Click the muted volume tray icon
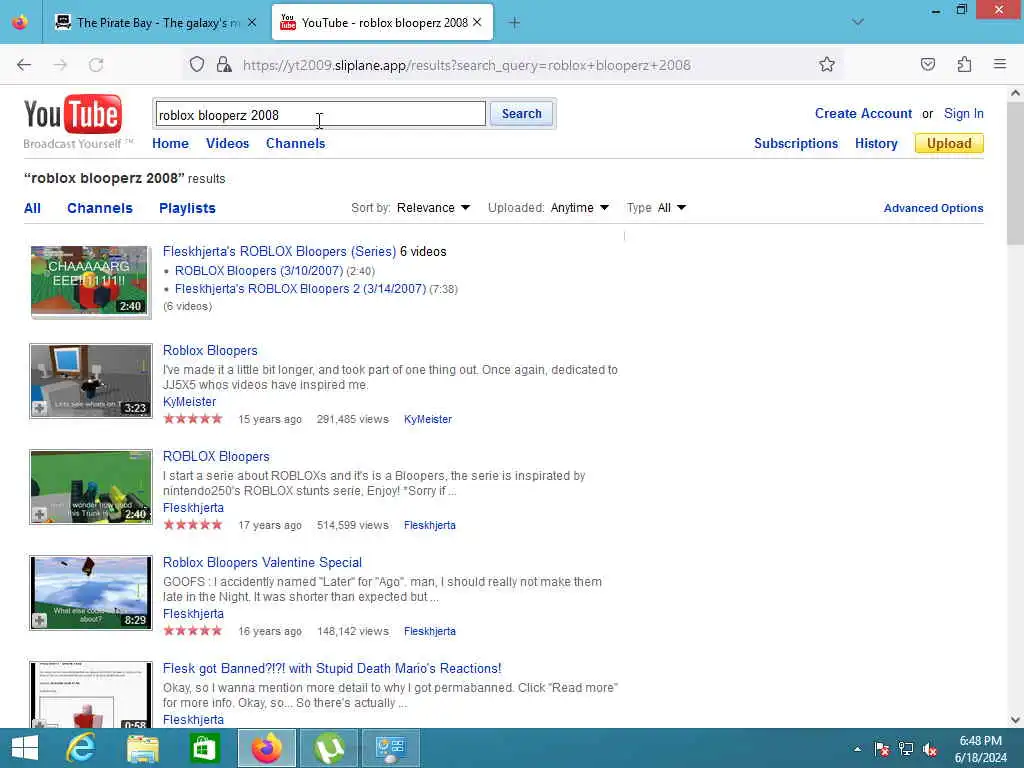 [x=930, y=749]
